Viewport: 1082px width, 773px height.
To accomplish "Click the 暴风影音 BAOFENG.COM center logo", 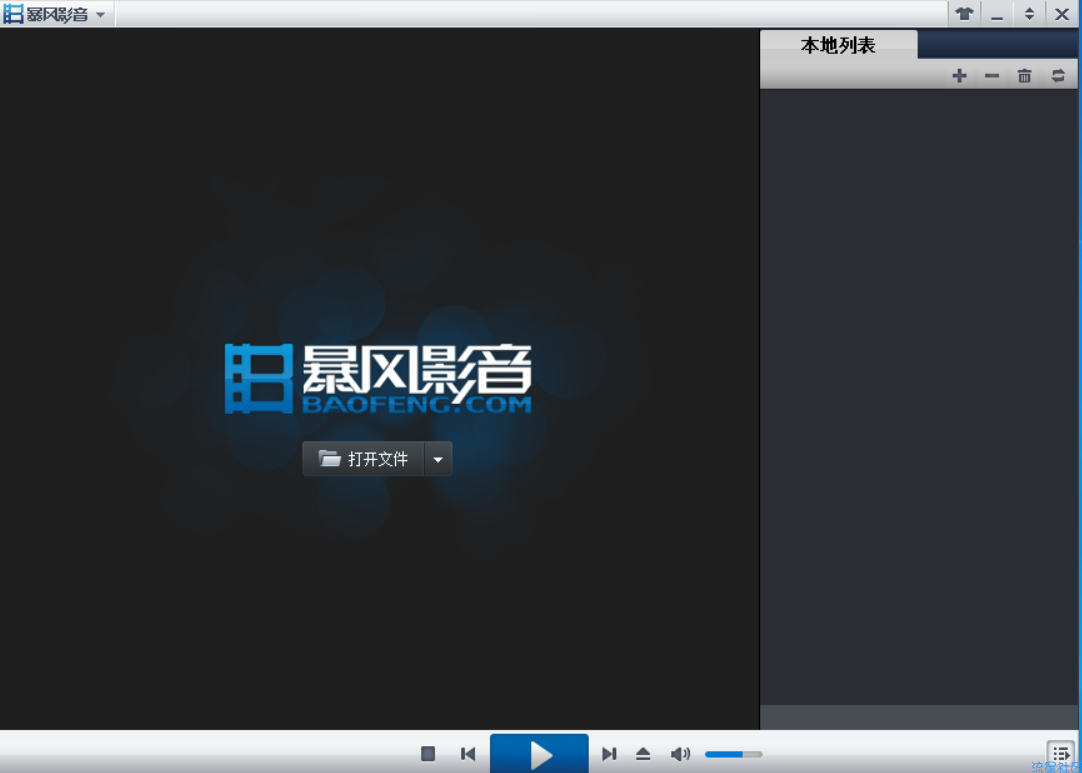I will coord(378,379).
